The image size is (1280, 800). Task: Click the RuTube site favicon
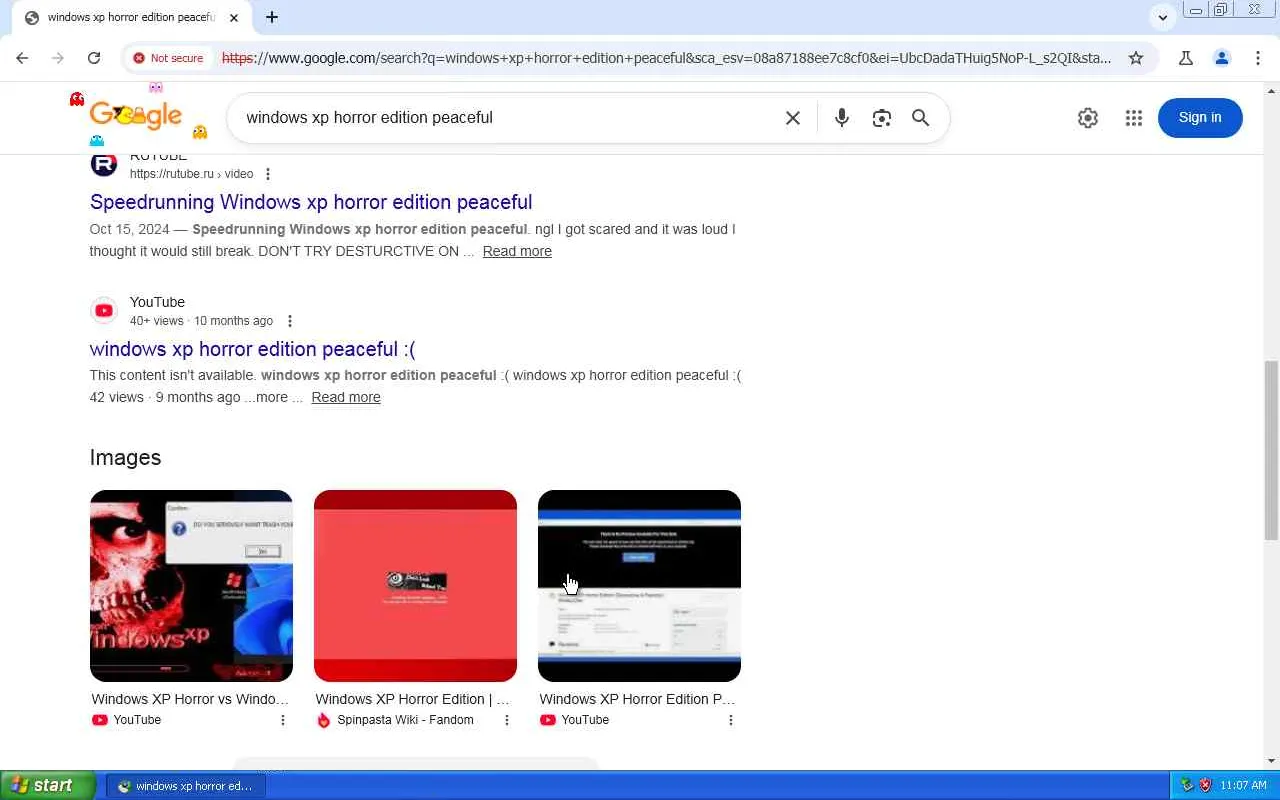pos(104,163)
